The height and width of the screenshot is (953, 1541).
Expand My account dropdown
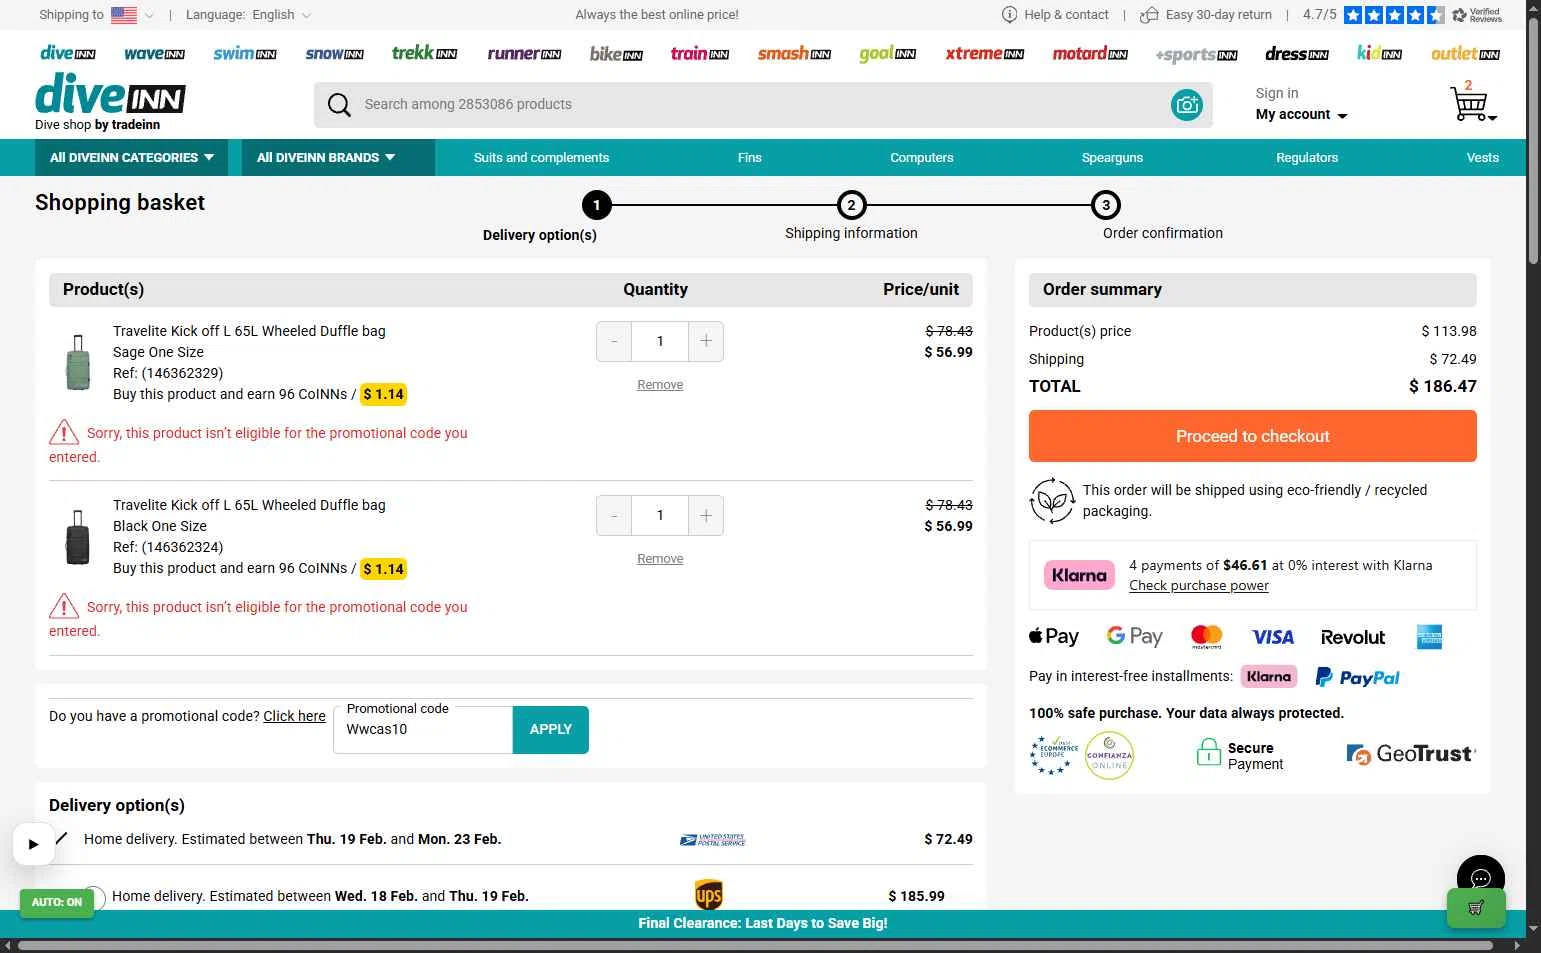1301,115
